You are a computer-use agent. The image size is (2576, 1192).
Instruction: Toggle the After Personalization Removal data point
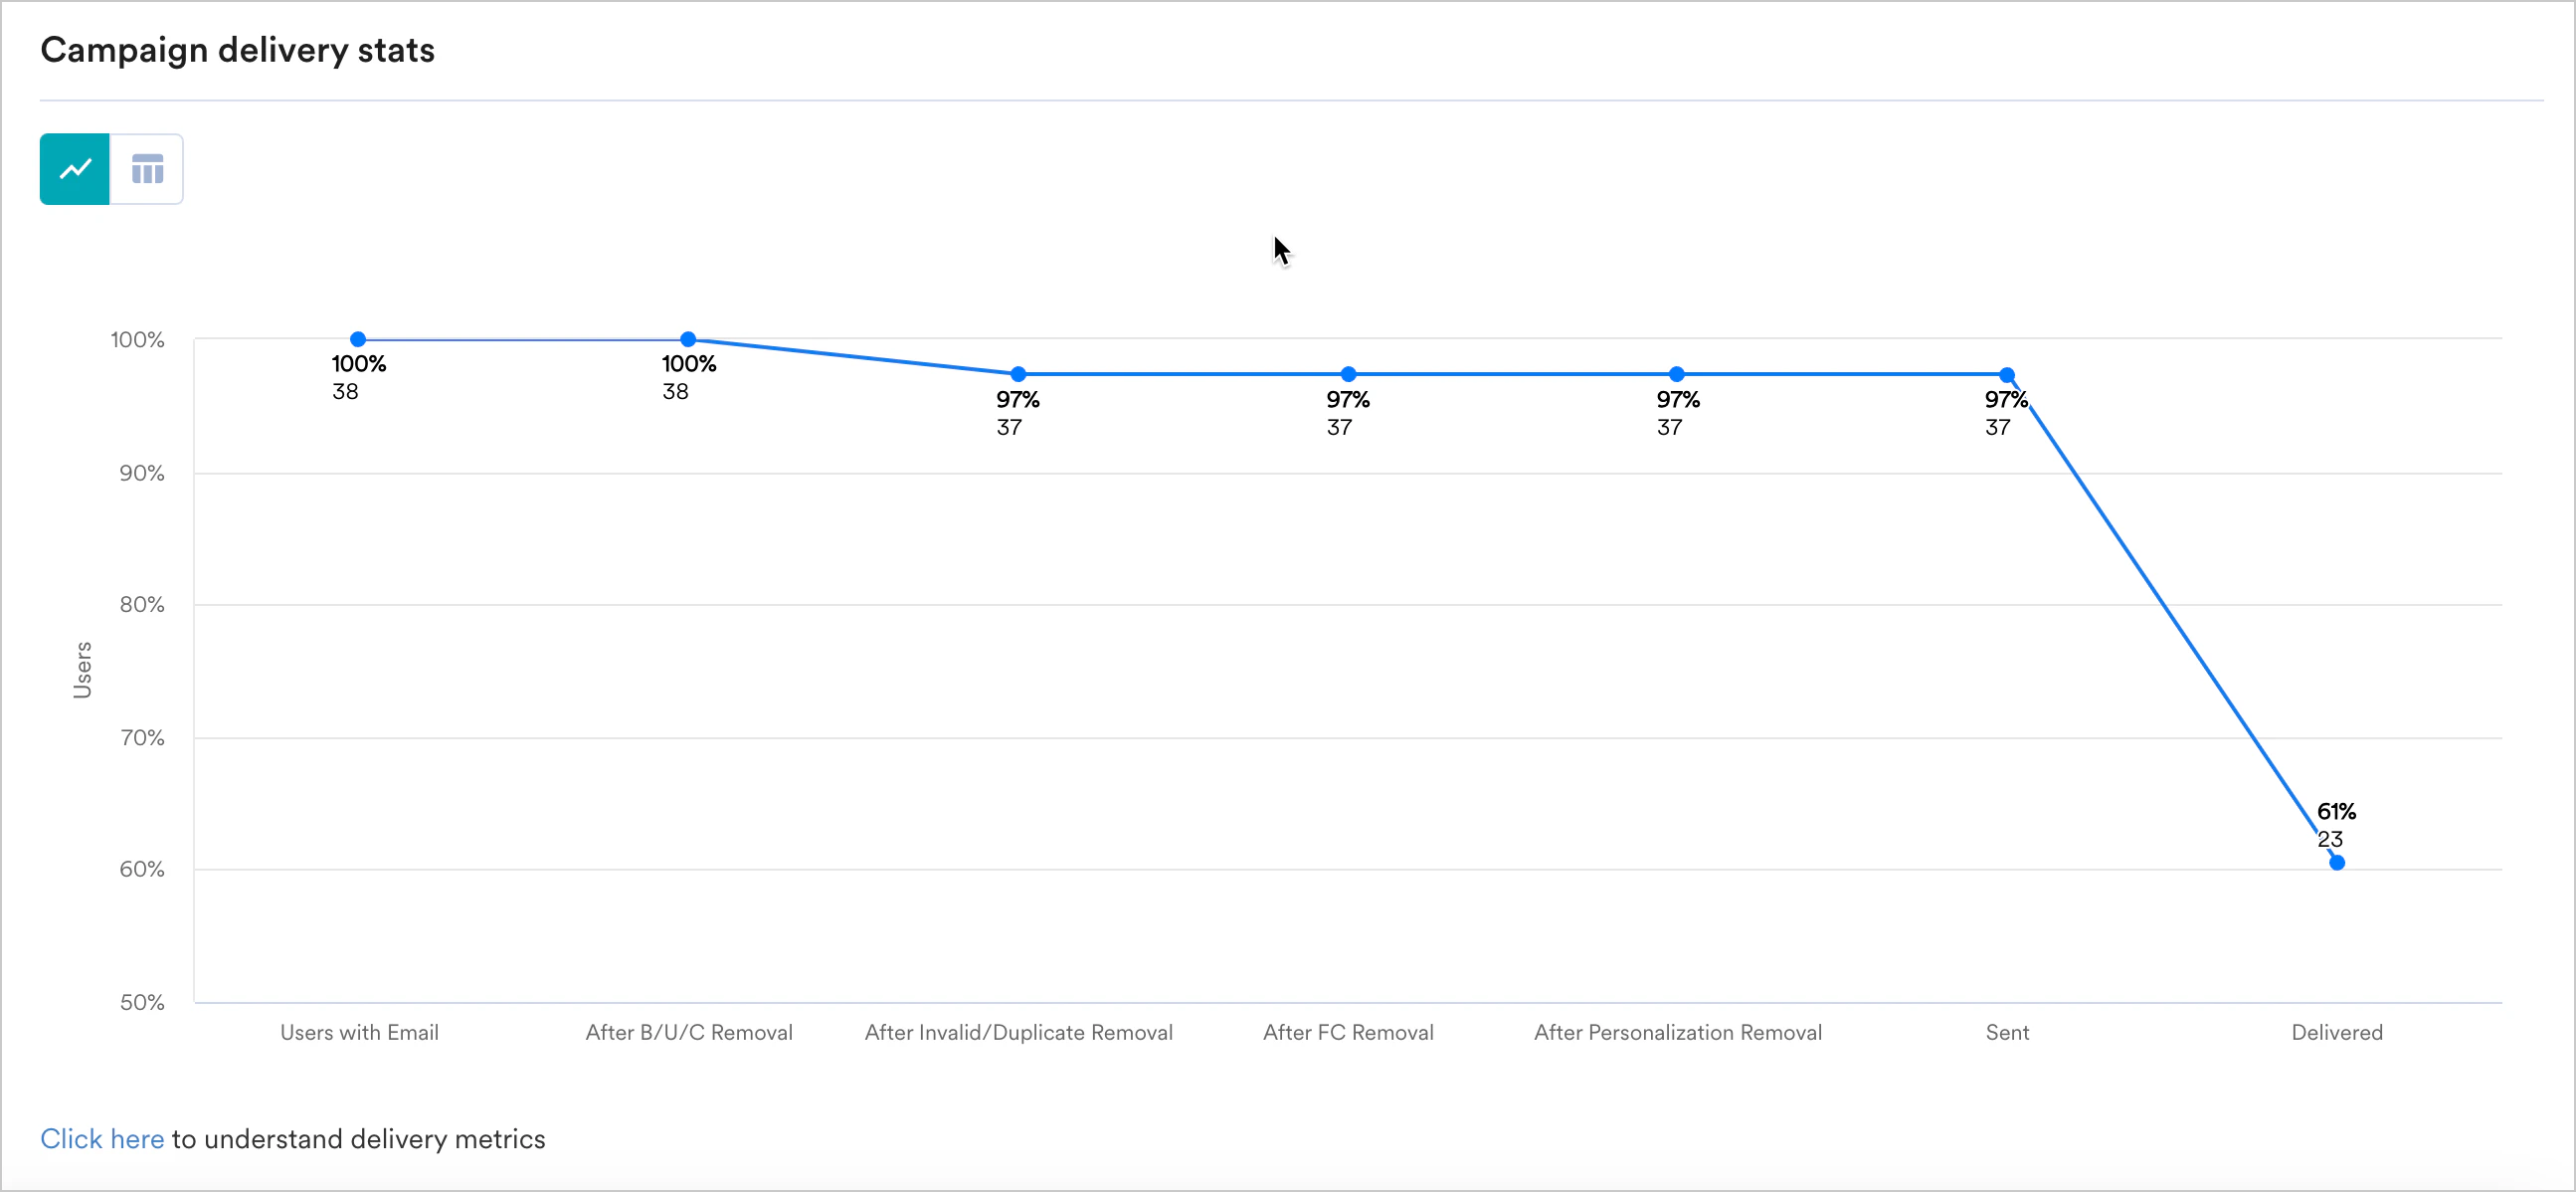tap(1677, 374)
